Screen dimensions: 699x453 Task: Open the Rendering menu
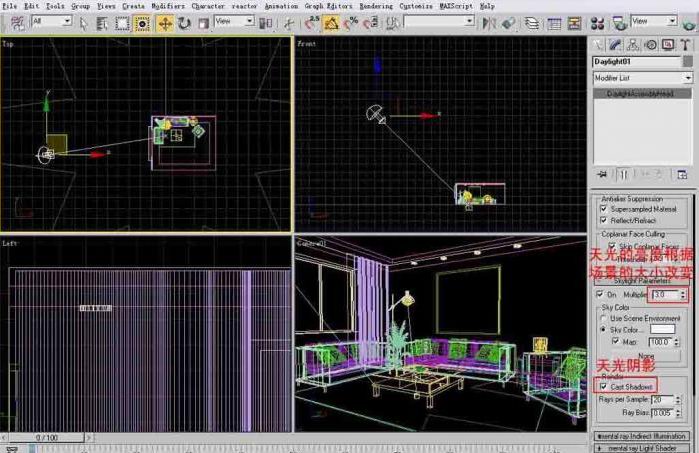(x=376, y=5)
